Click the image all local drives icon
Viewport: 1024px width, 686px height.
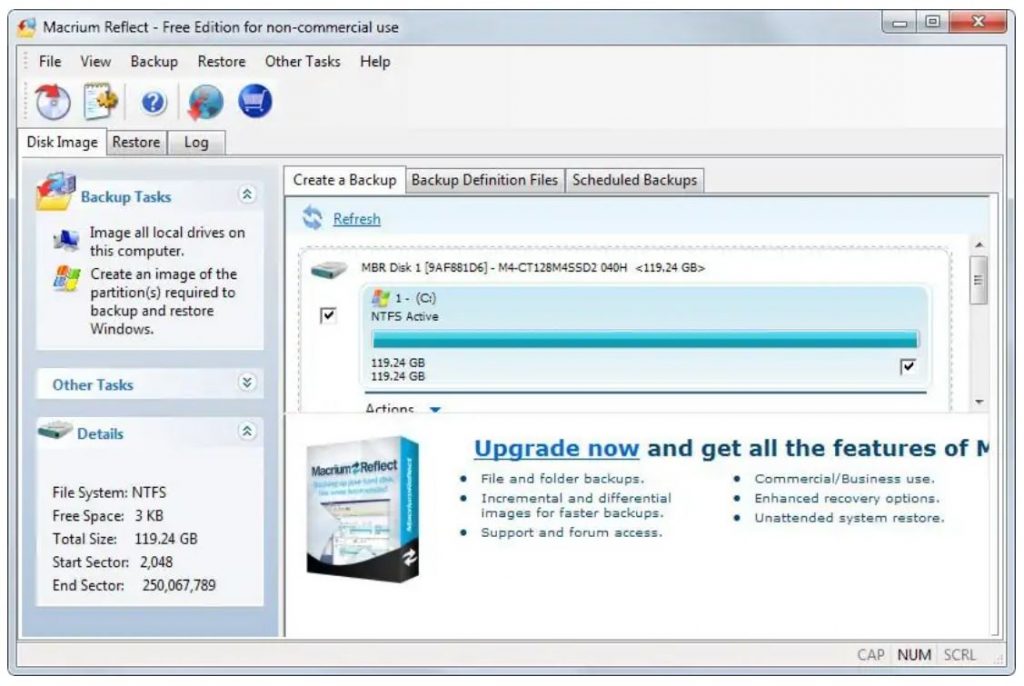coord(66,241)
